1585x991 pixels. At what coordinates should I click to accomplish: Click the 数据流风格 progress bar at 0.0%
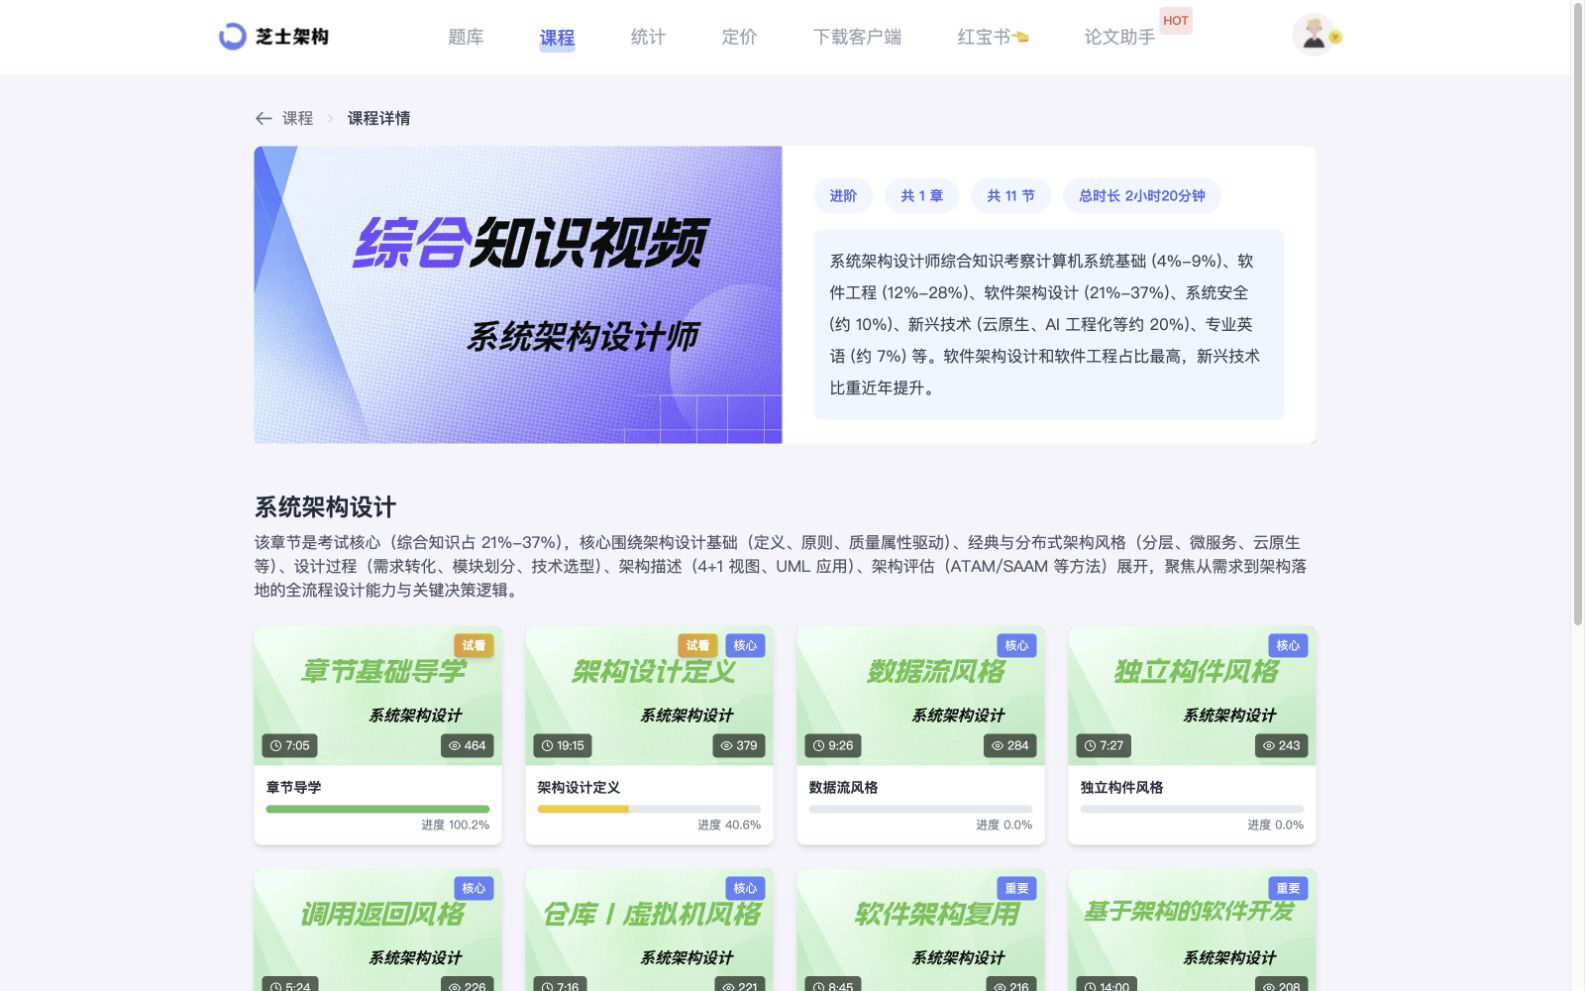[920, 809]
